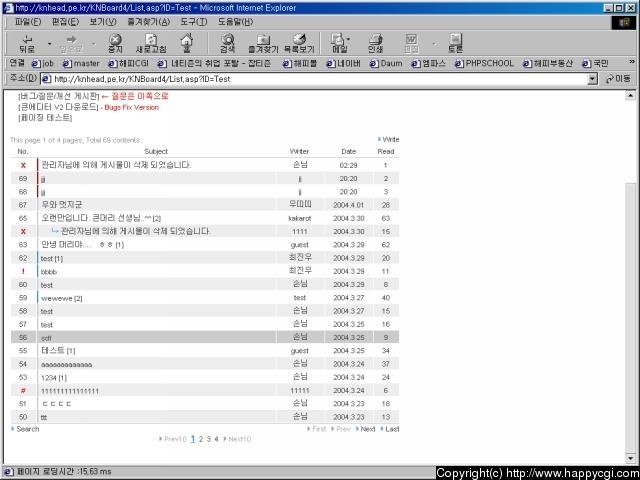Screen dimensions: 640x480
Task: Open post 55 '테스트 [1]'
Action: pos(58,351)
